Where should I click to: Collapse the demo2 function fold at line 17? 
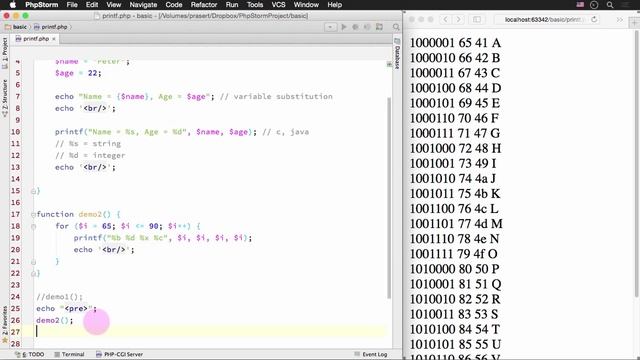33,214
